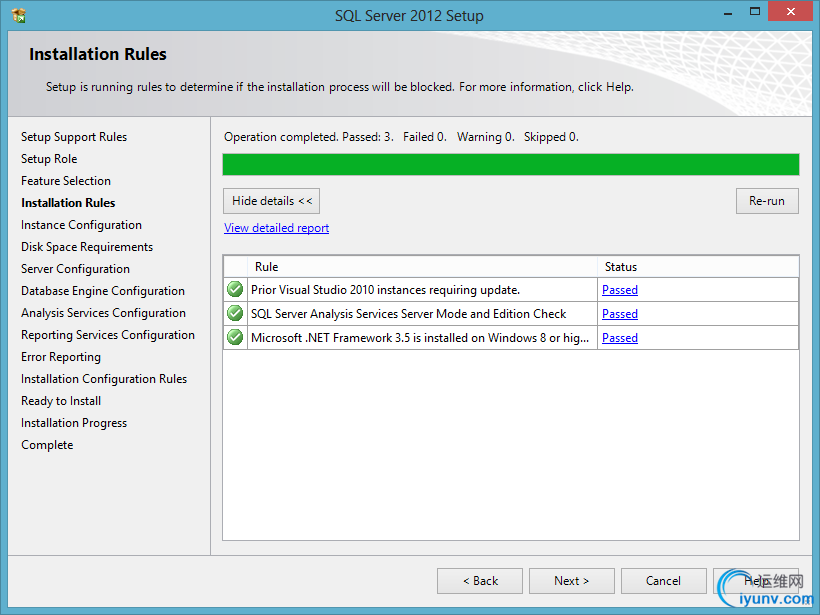Select Analysis Services Configuration step

click(103, 313)
